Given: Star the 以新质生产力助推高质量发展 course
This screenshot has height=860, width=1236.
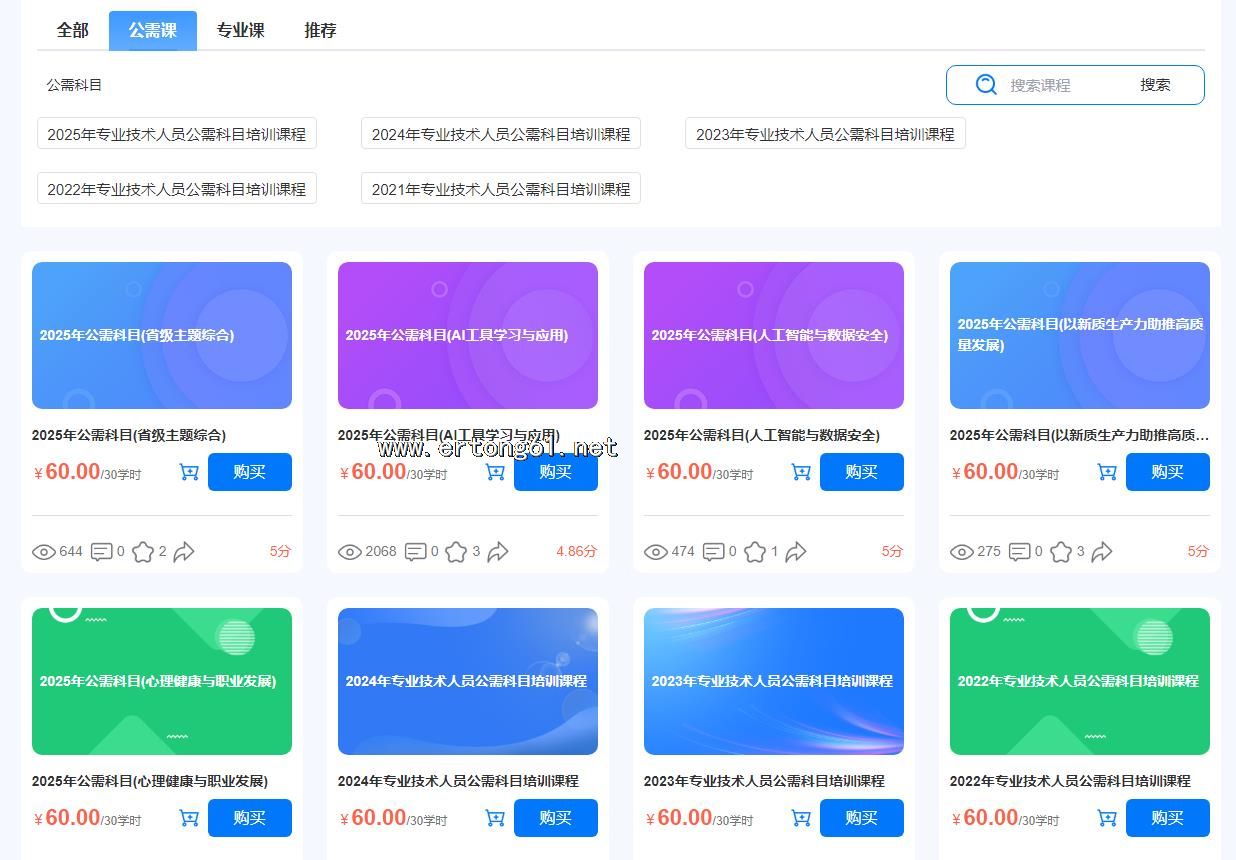Looking at the screenshot, I should (x=1061, y=552).
